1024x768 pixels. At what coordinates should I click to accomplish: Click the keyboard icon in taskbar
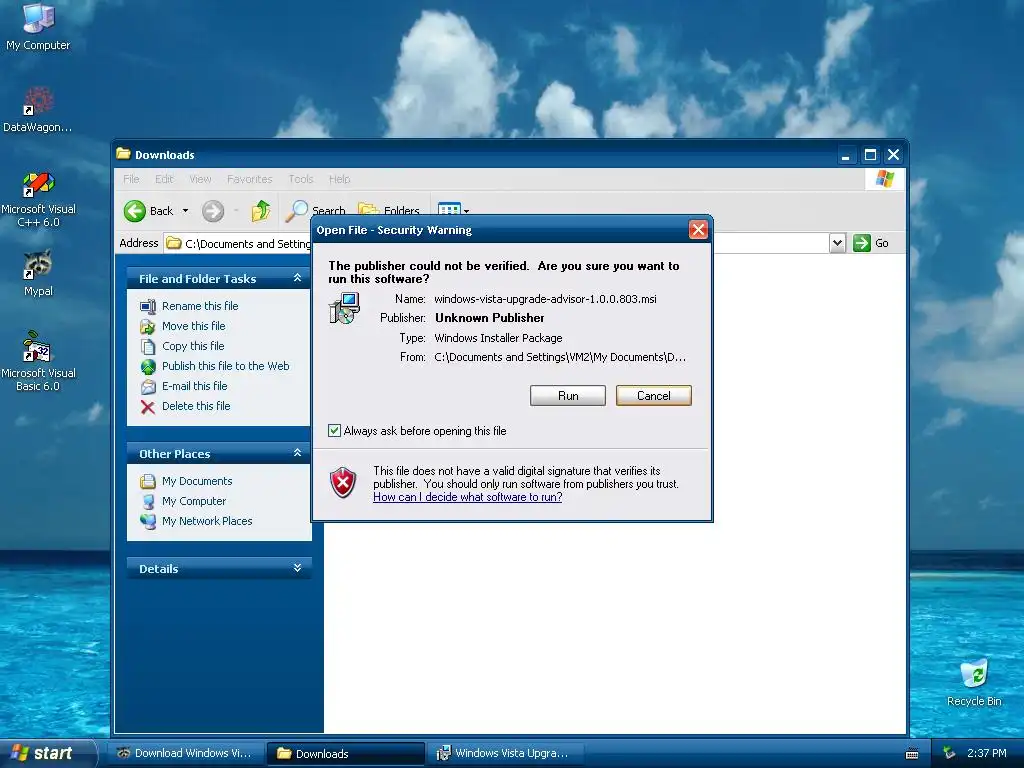click(912, 754)
